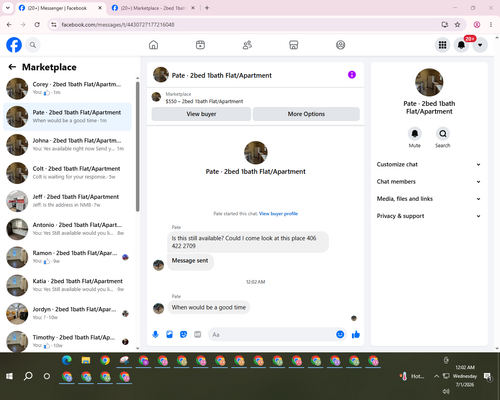Open the Chrome three-dot menu
Screen dimensions: 500x400
[491, 25]
